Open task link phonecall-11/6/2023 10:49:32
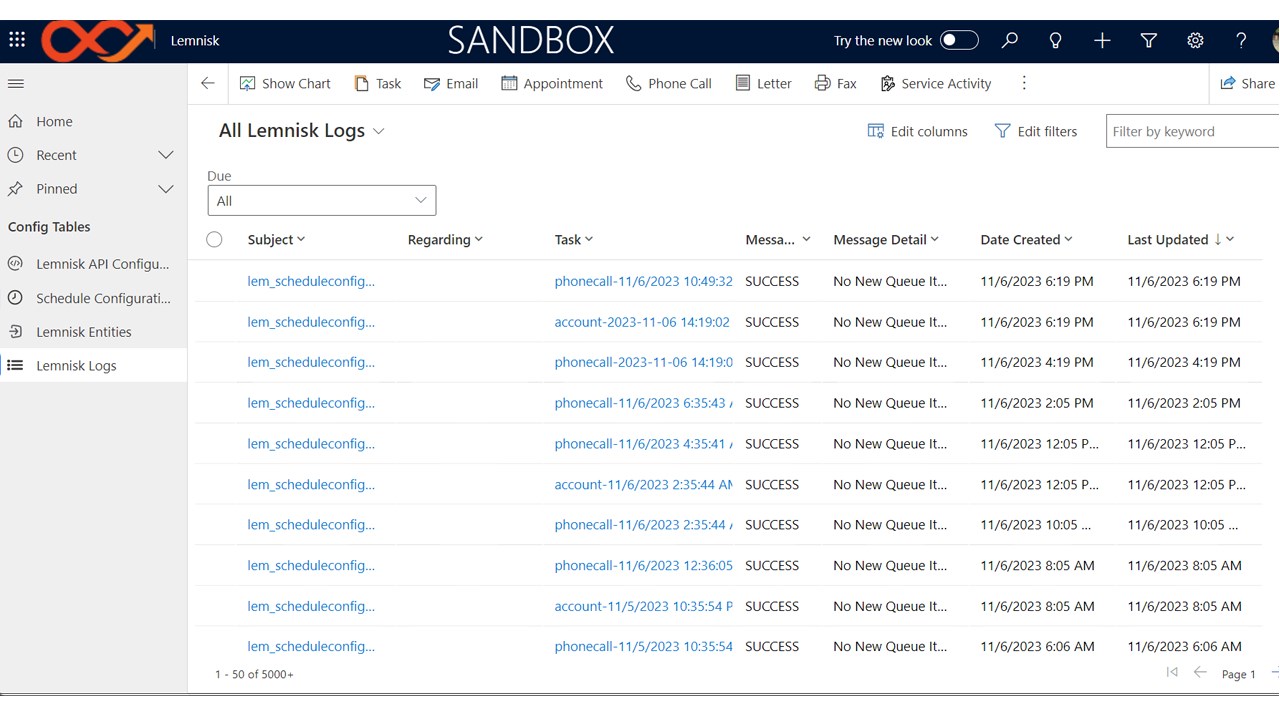This screenshot has height=720, width=1280. [x=644, y=281]
